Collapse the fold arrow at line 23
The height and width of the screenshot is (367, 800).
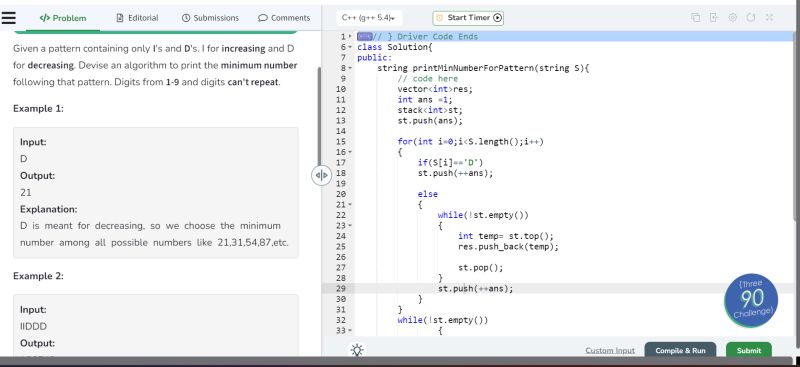(x=351, y=226)
